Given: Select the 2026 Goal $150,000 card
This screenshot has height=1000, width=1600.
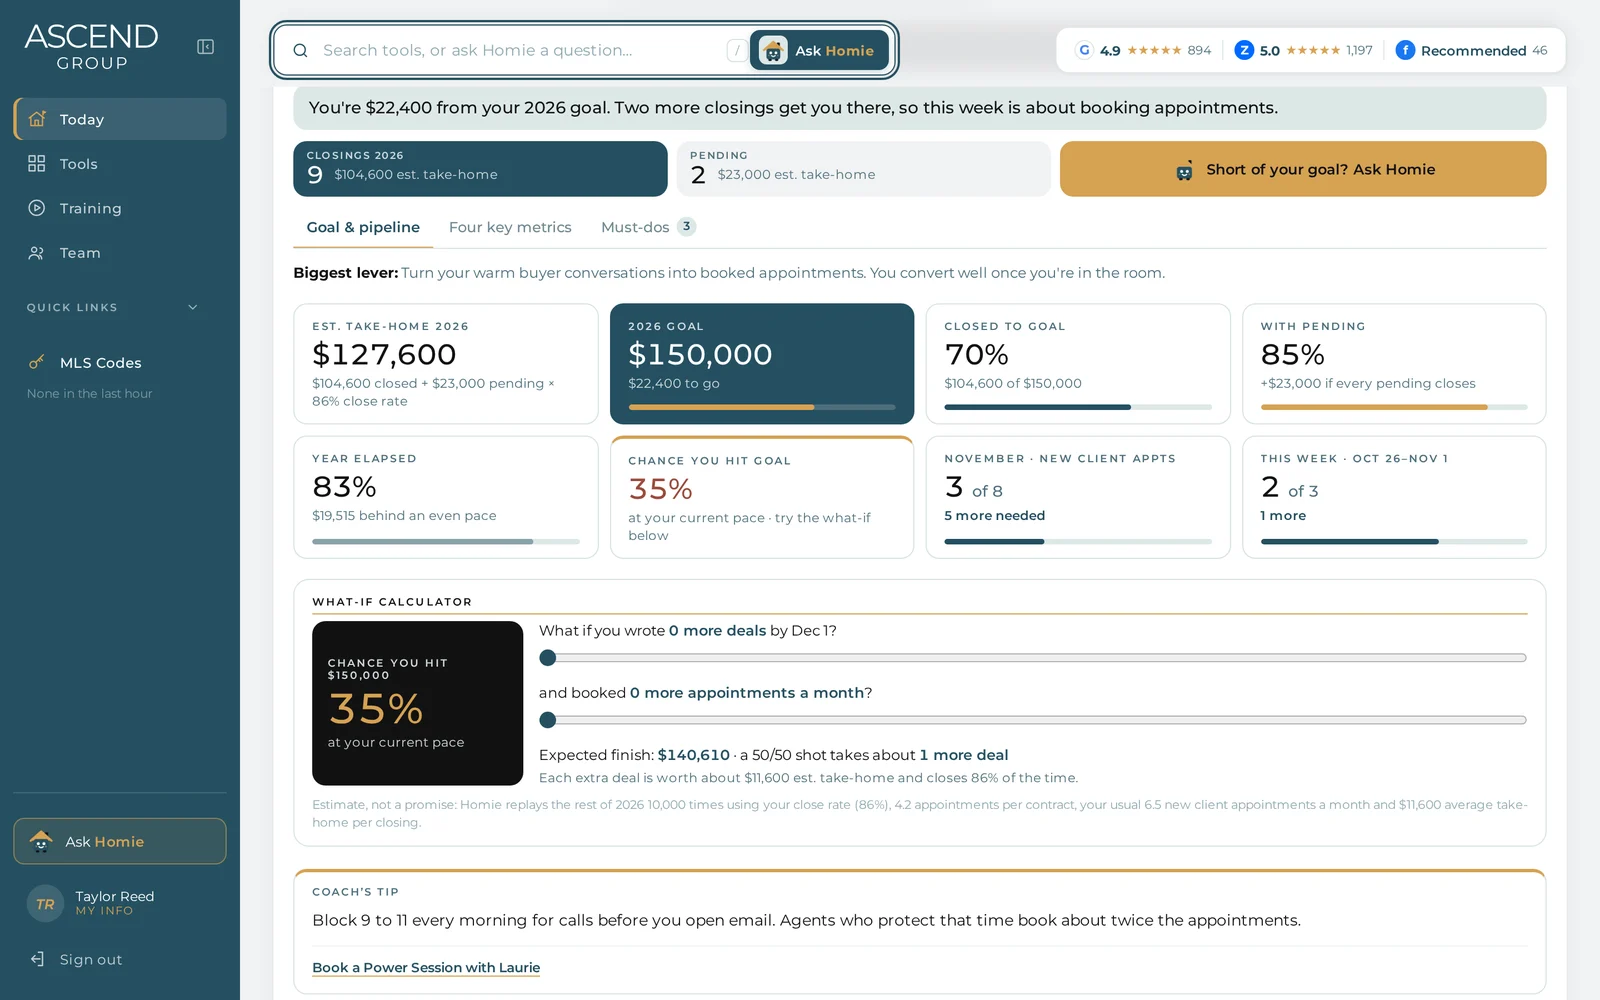Looking at the screenshot, I should click(762, 364).
